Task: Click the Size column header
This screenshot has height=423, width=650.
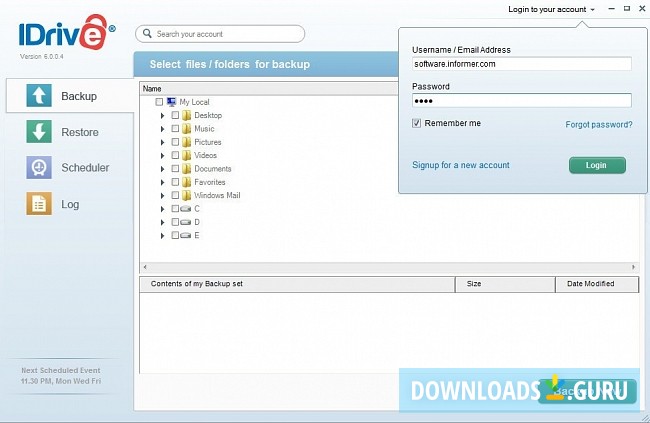Action: [505, 284]
